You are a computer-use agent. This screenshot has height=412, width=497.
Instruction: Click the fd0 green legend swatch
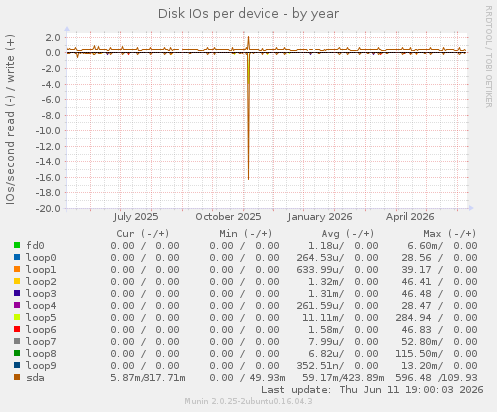tap(17, 245)
